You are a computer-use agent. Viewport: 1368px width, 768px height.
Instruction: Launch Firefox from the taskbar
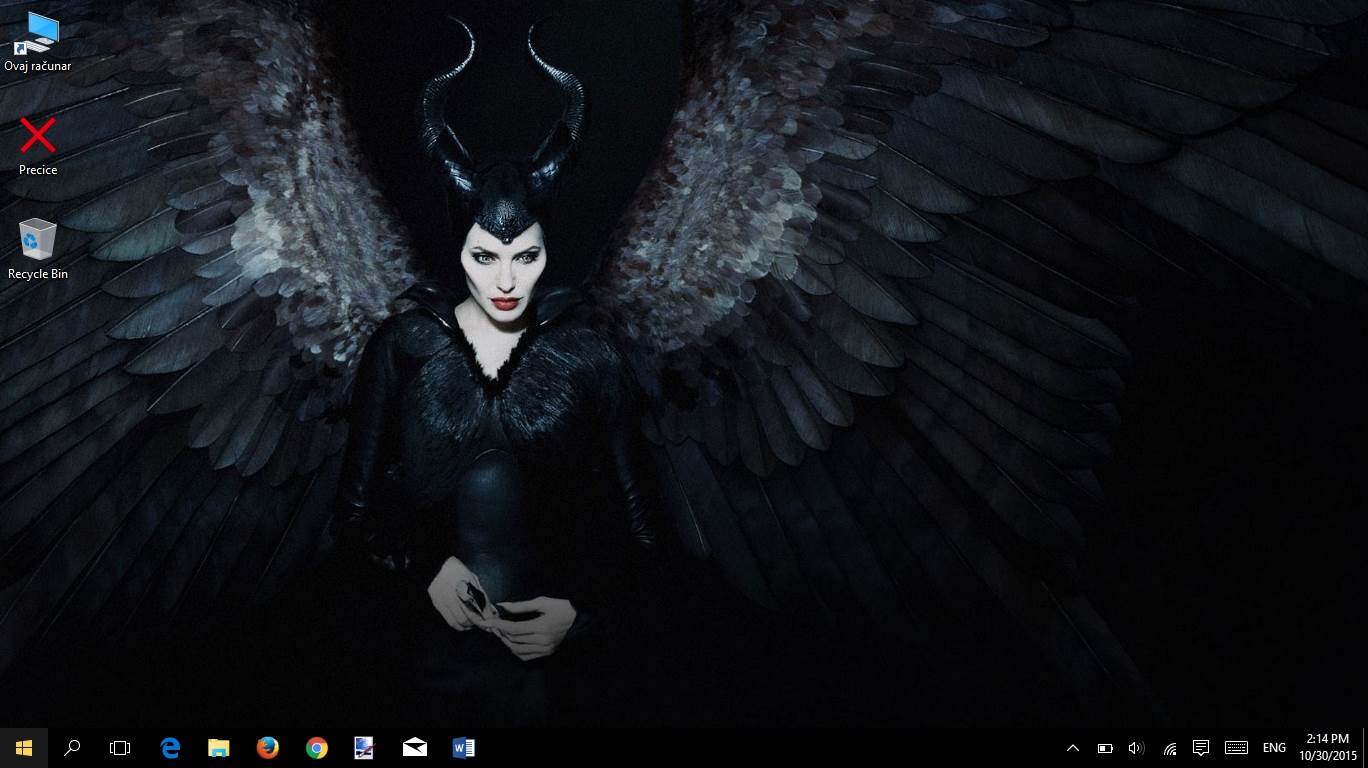click(267, 748)
